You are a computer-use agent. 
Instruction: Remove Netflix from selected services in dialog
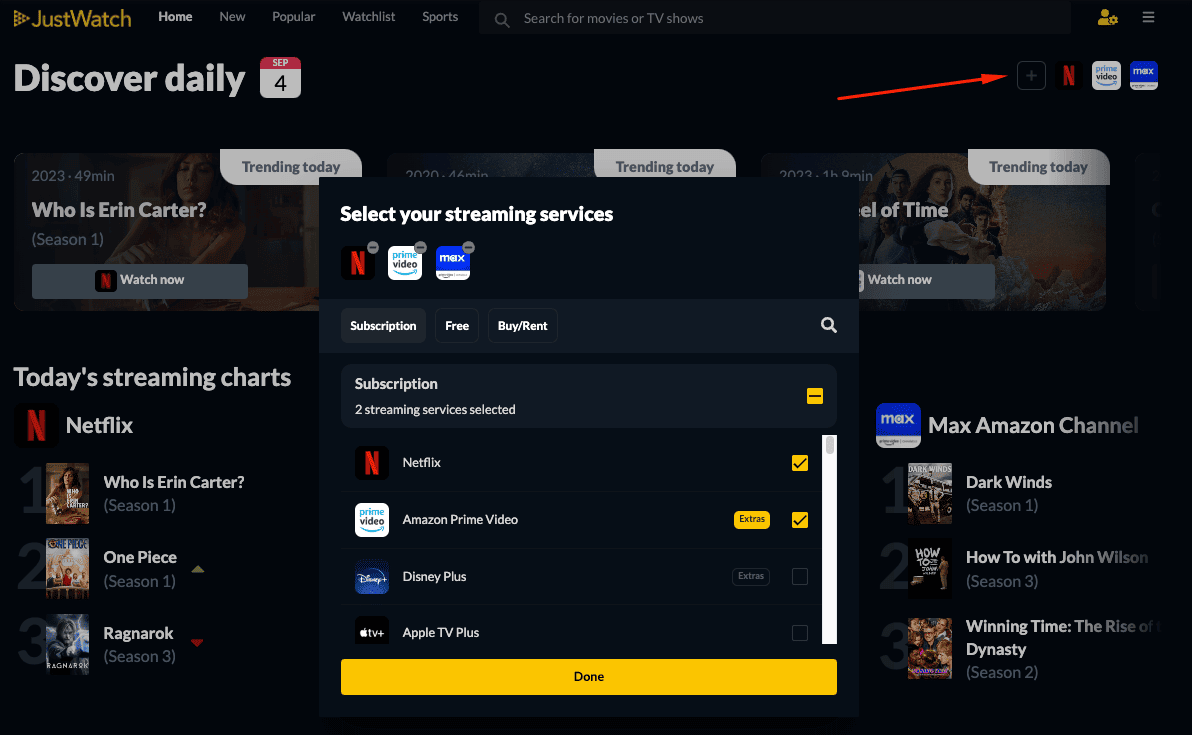click(373, 248)
